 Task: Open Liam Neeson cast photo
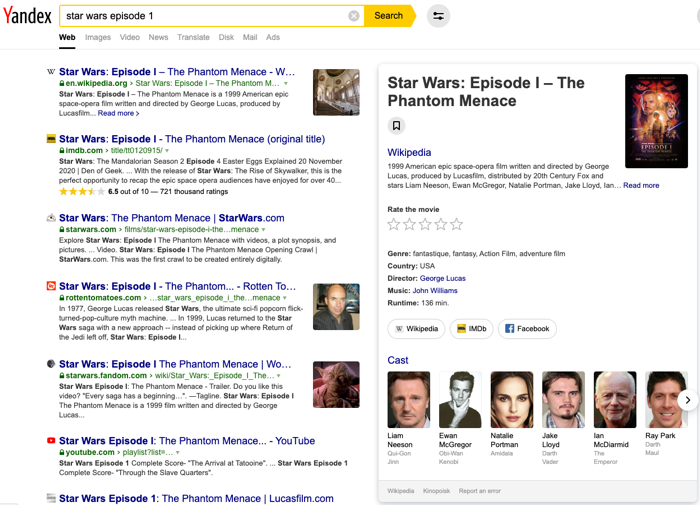tap(409, 400)
